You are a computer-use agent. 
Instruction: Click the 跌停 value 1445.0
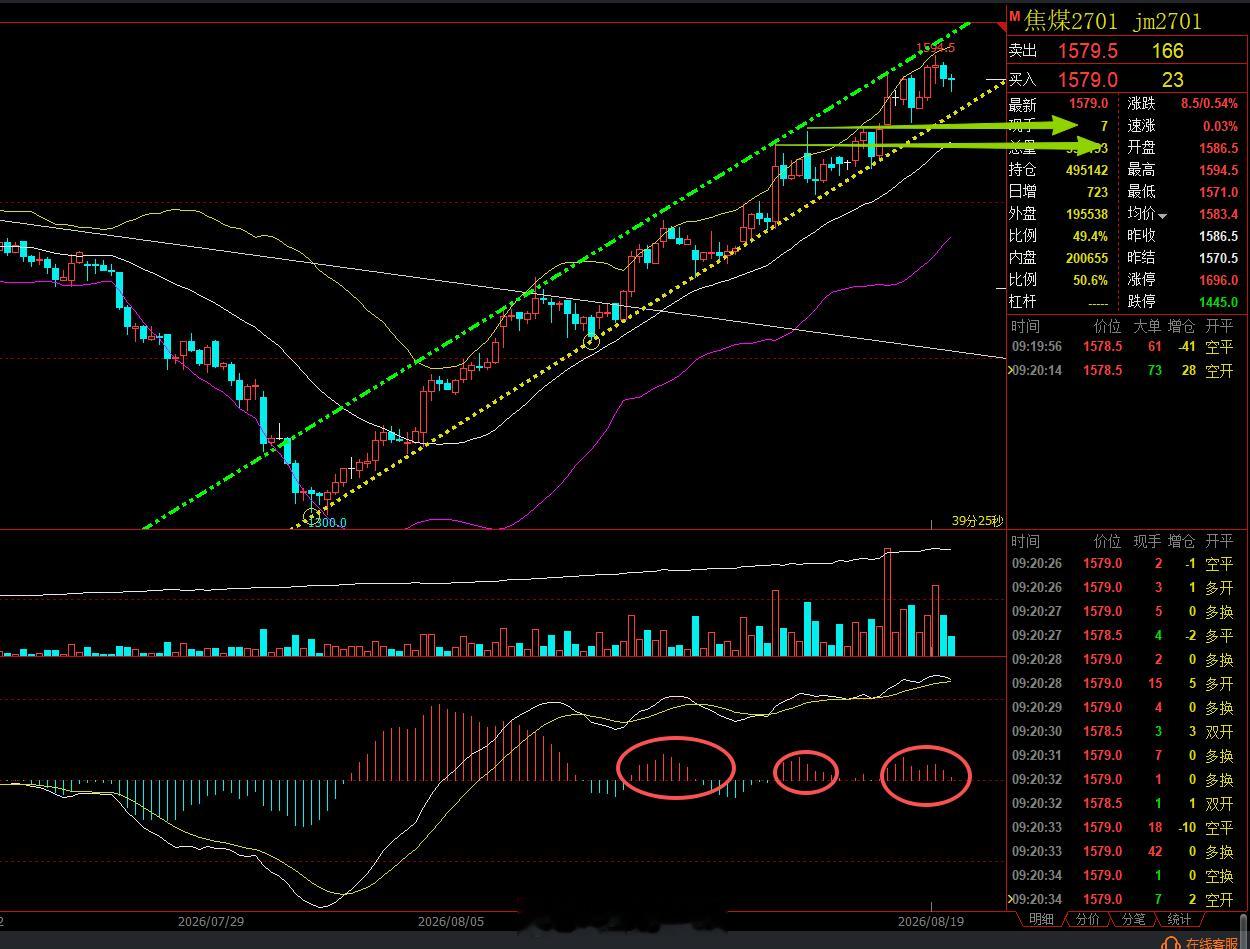point(1218,302)
